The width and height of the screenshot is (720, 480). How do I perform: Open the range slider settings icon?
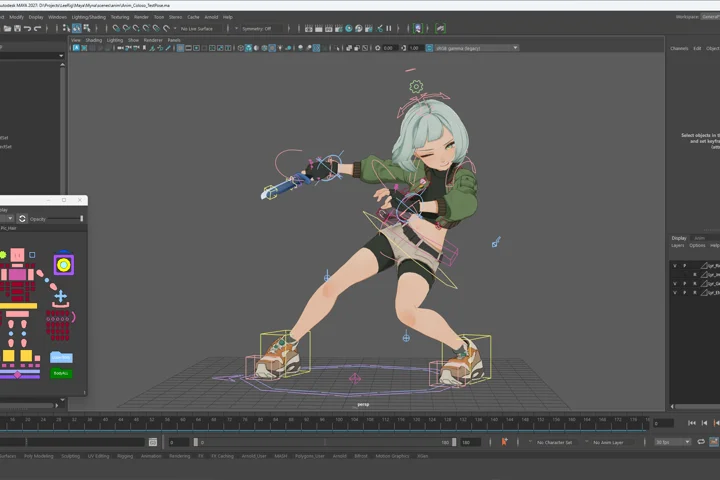(153, 442)
